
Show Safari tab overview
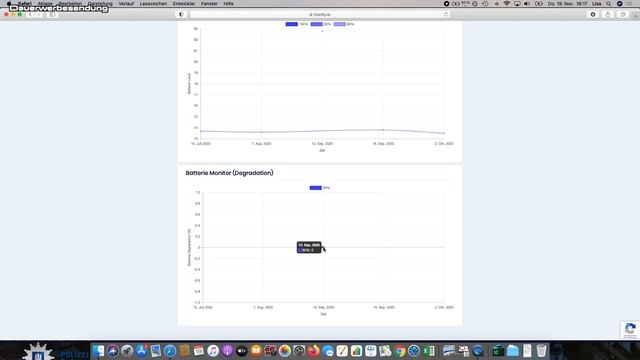click(x=622, y=14)
